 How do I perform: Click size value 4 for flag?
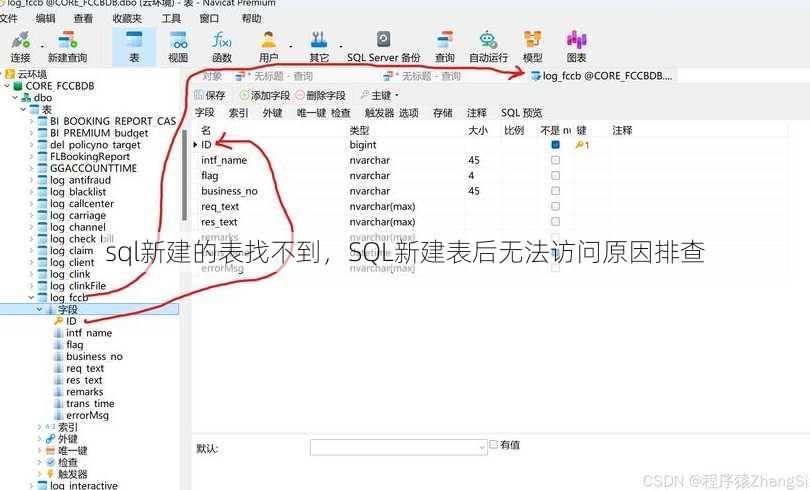click(471, 176)
